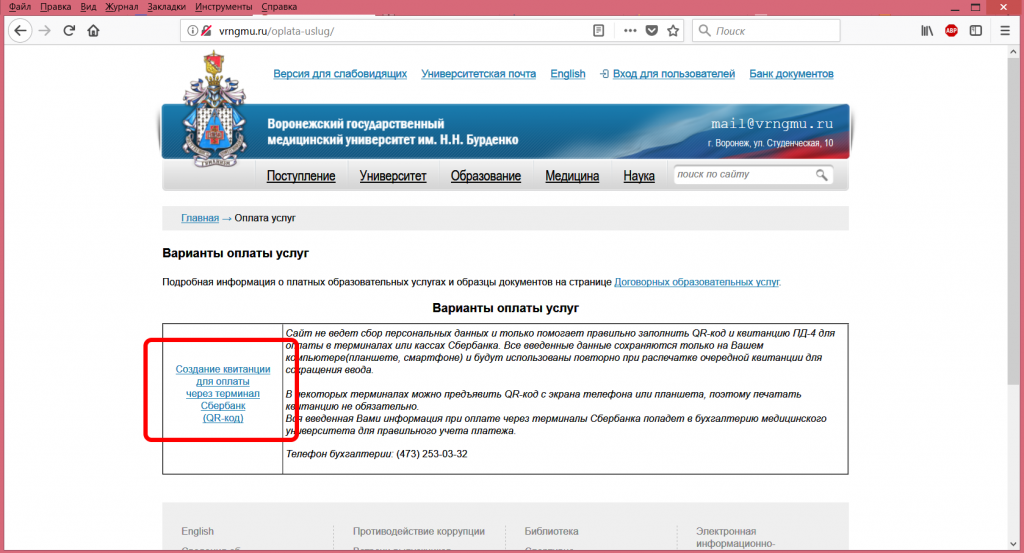Click Вход для пользователей link
Screen dimensions: 1024x553
[673, 74]
